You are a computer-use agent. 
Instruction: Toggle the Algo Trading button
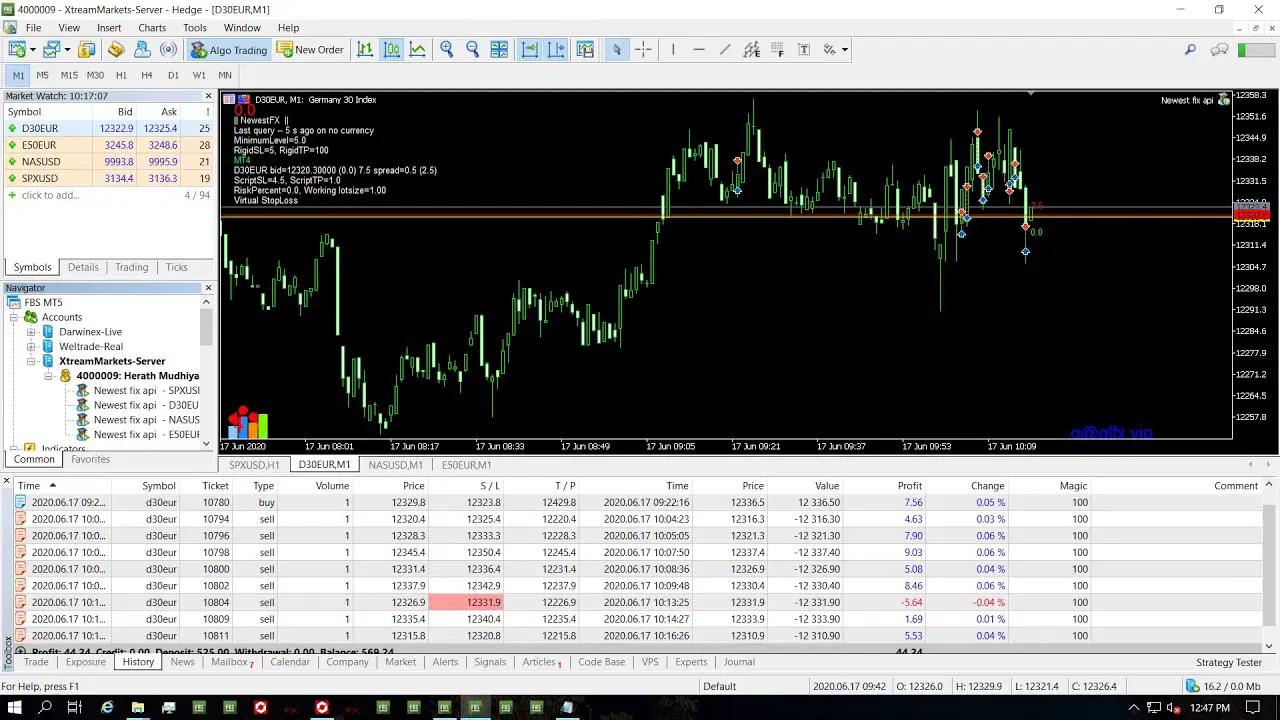[229, 49]
